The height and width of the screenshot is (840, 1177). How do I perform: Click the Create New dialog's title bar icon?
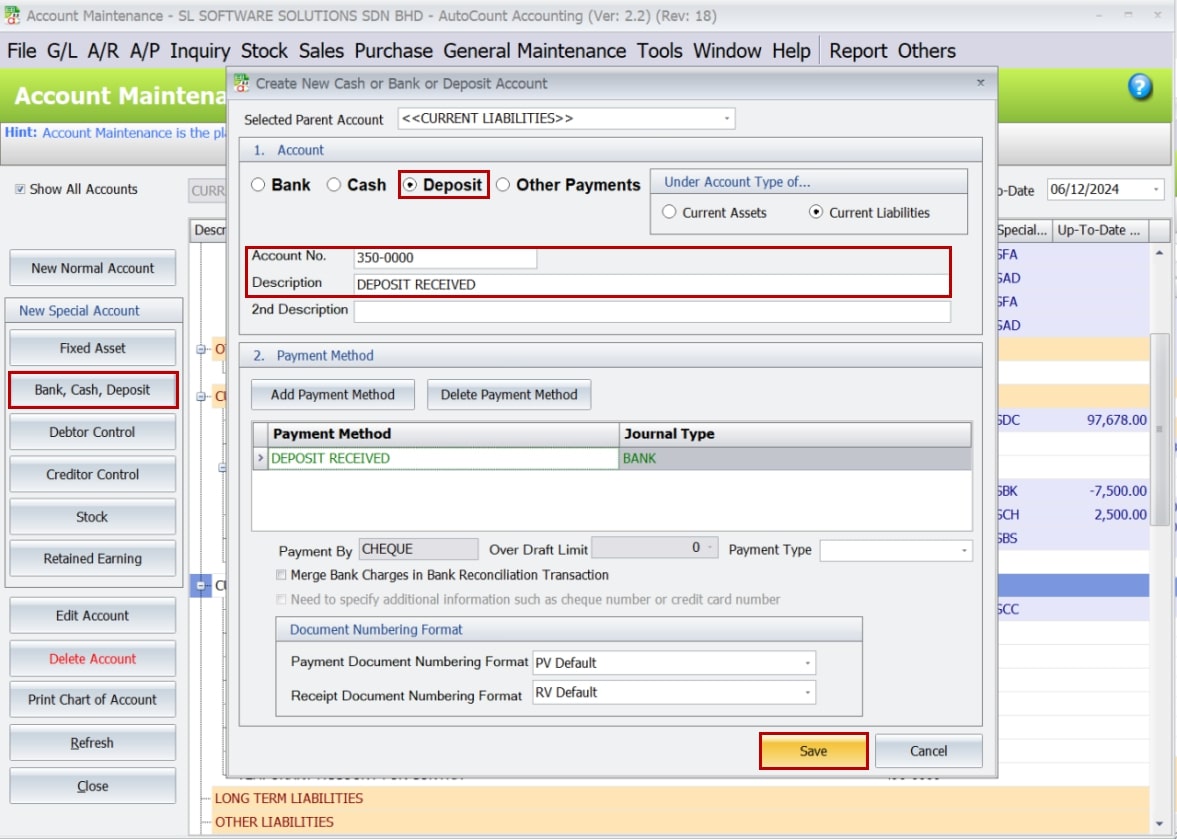click(x=239, y=83)
